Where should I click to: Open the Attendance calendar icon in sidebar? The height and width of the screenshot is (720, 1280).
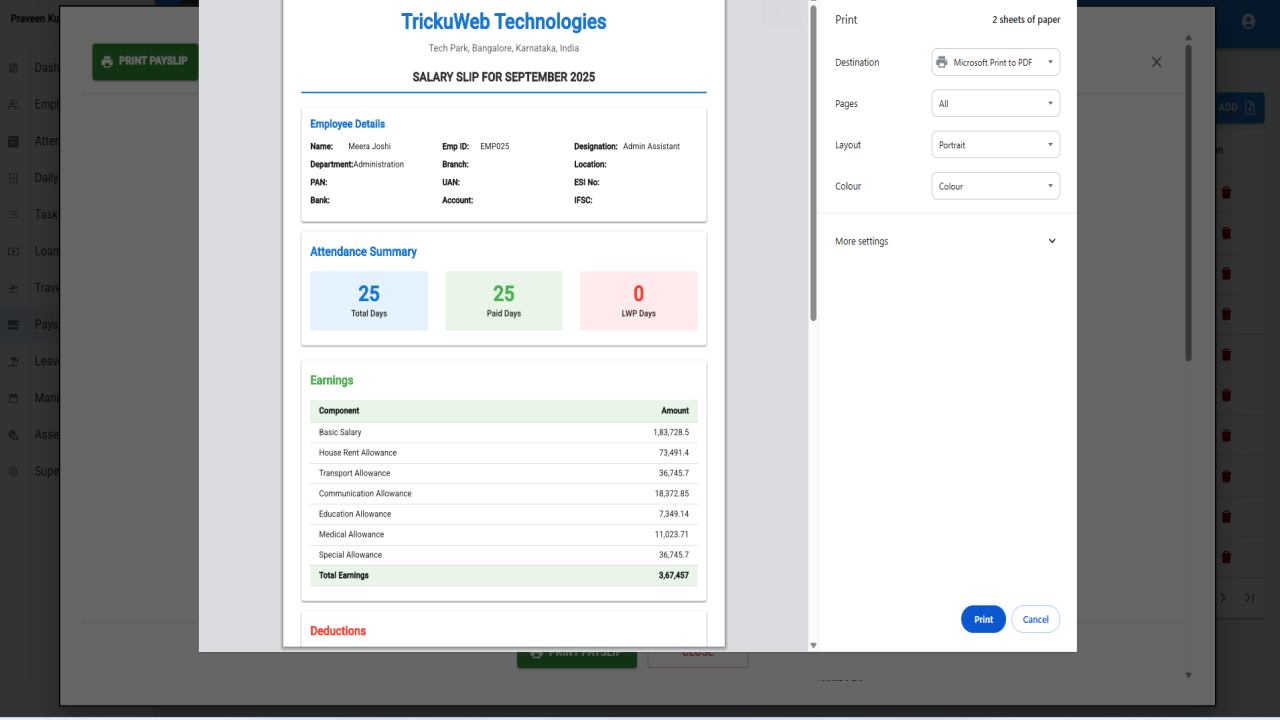[x=14, y=141]
